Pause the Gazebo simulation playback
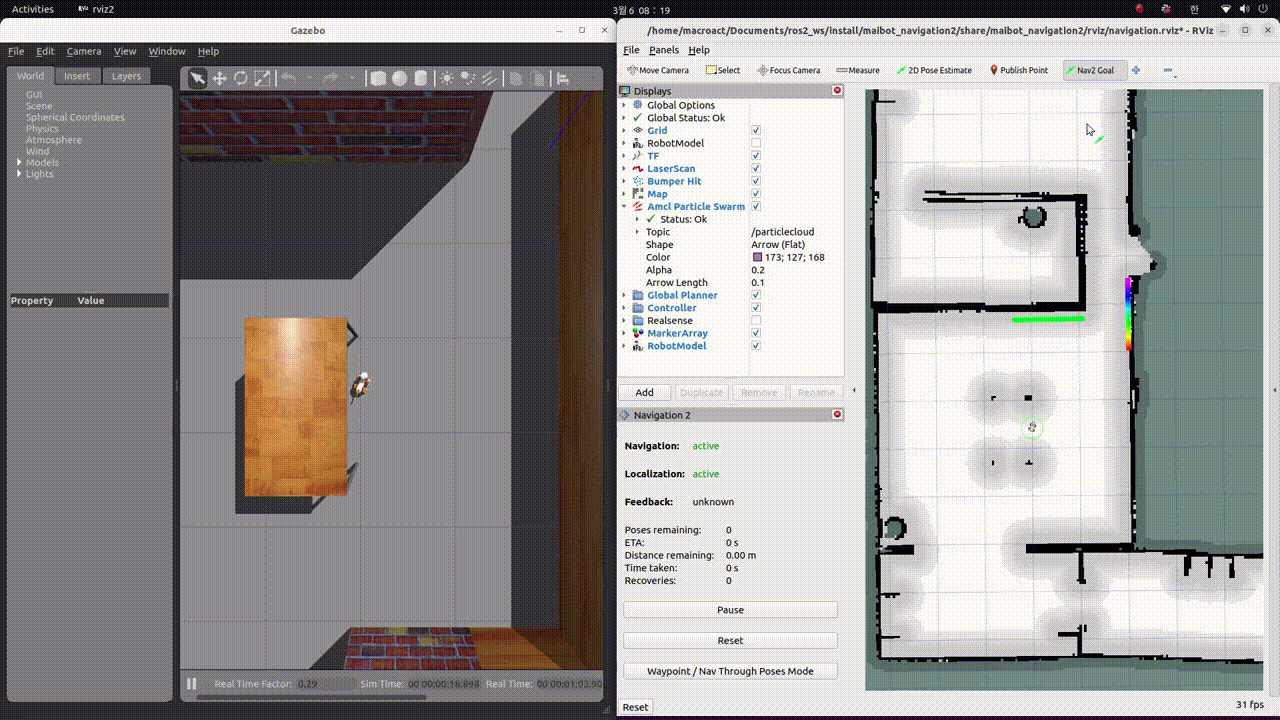Image resolution: width=1280 pixels, height=720 pixels. [191, 684]
